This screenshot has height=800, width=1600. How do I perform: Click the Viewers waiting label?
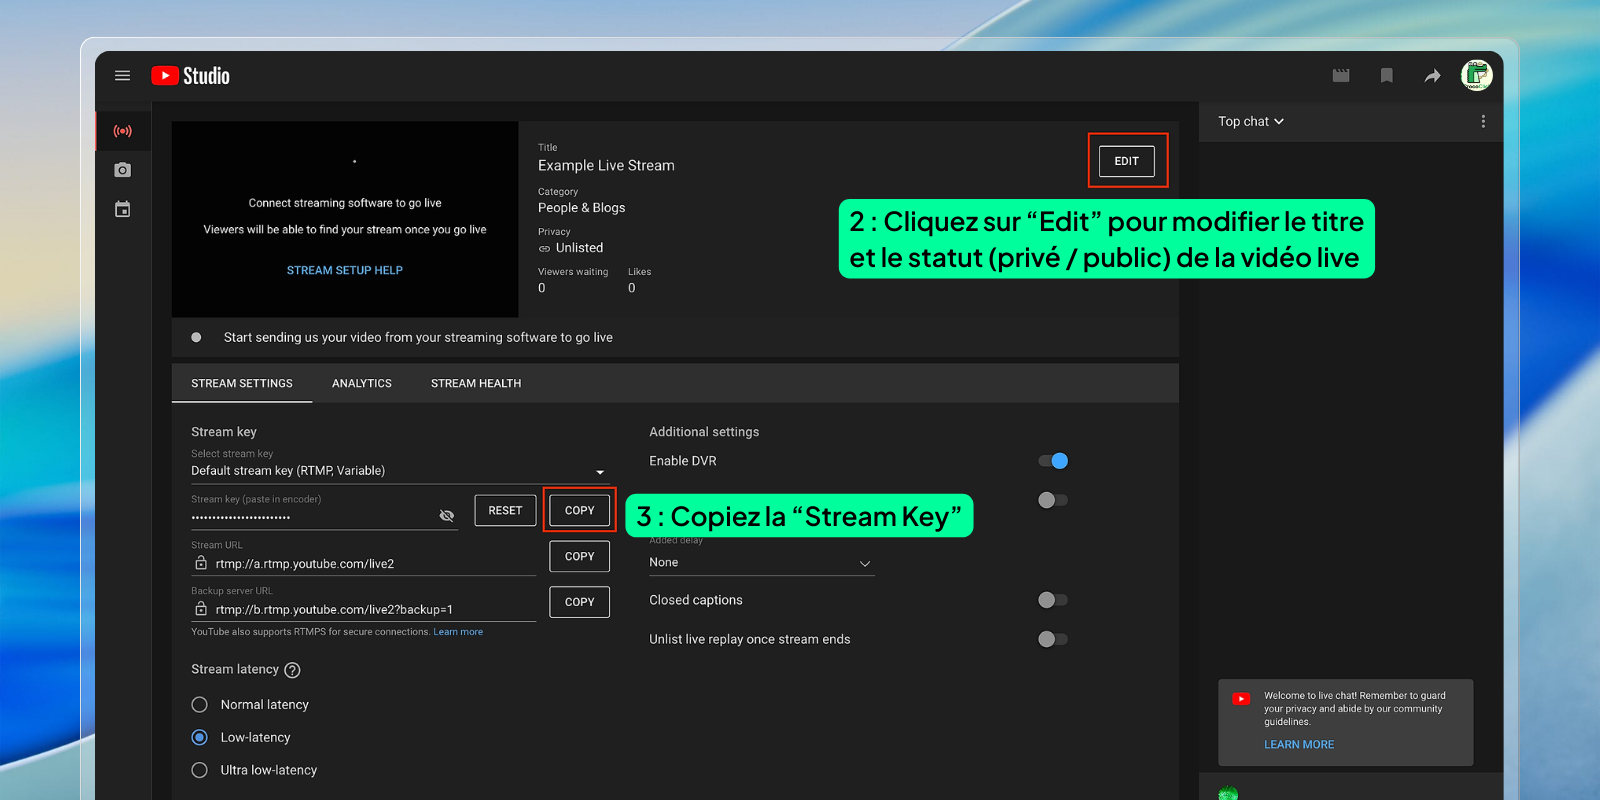tap(573, 272)
